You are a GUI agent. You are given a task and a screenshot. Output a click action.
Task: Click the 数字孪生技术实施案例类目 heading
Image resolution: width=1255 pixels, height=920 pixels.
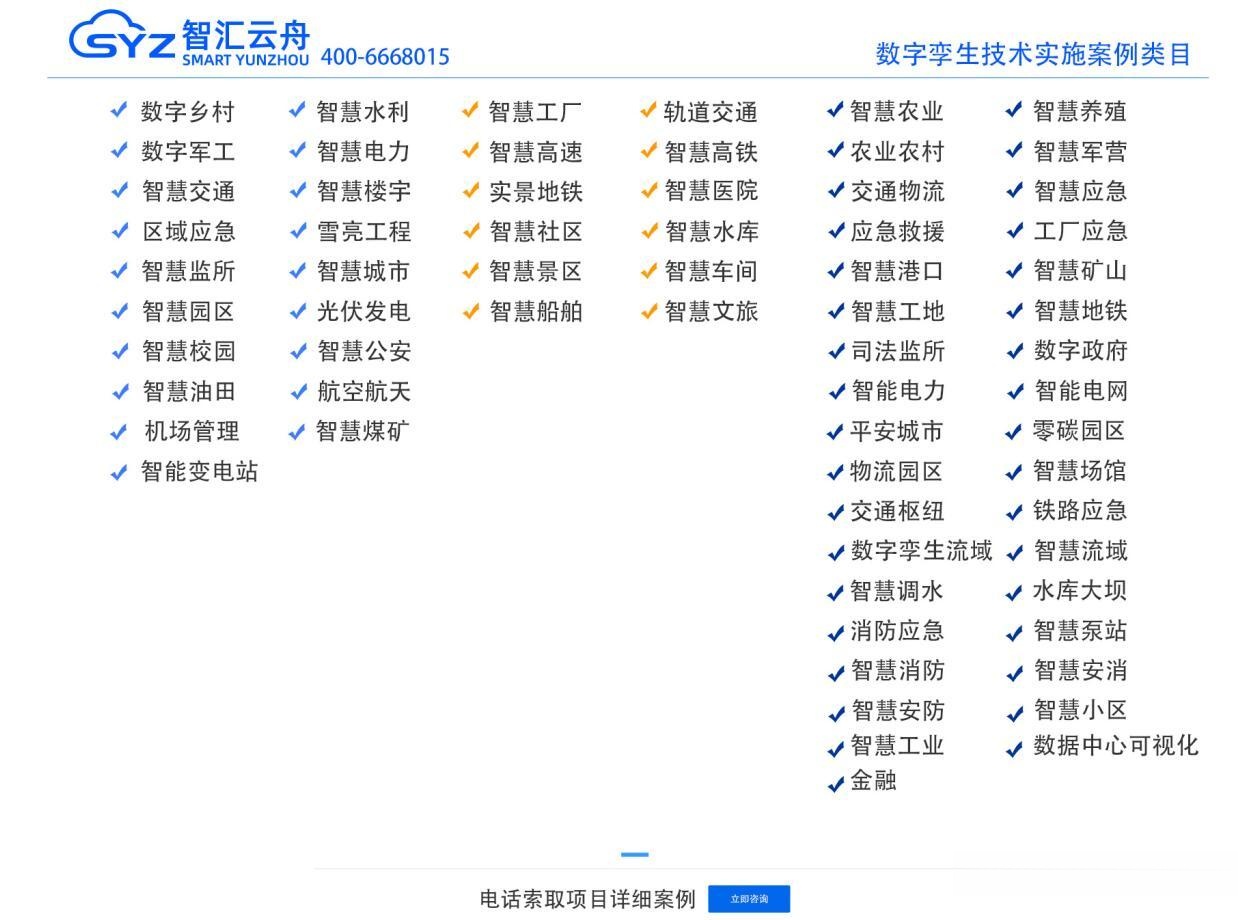[1033, 56]
